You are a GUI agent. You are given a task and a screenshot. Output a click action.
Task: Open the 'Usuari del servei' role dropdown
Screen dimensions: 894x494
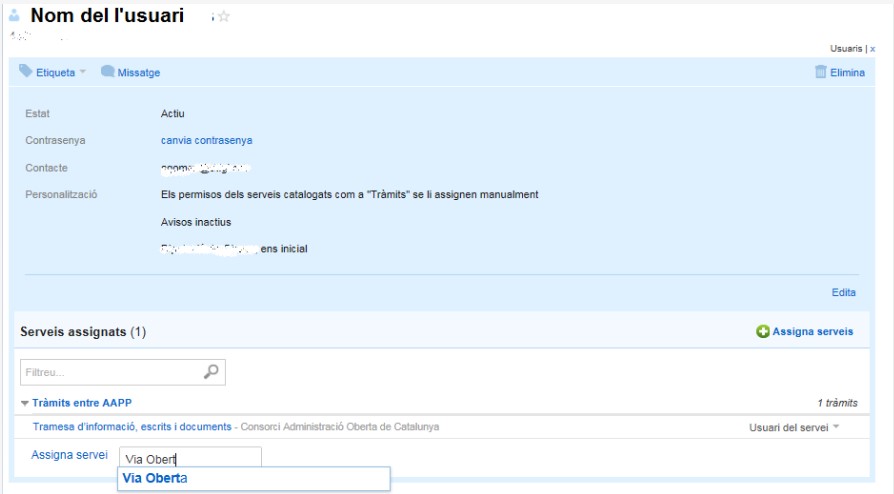[x=794, y=427]
